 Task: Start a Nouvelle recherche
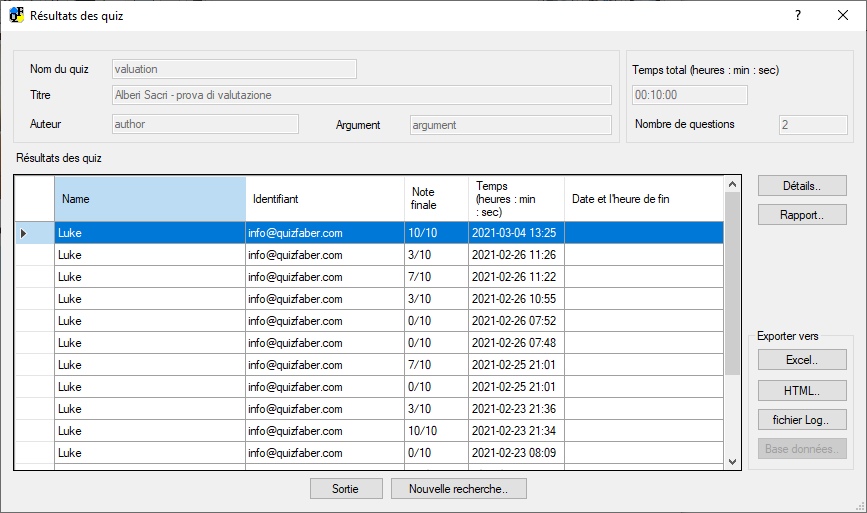459,489
